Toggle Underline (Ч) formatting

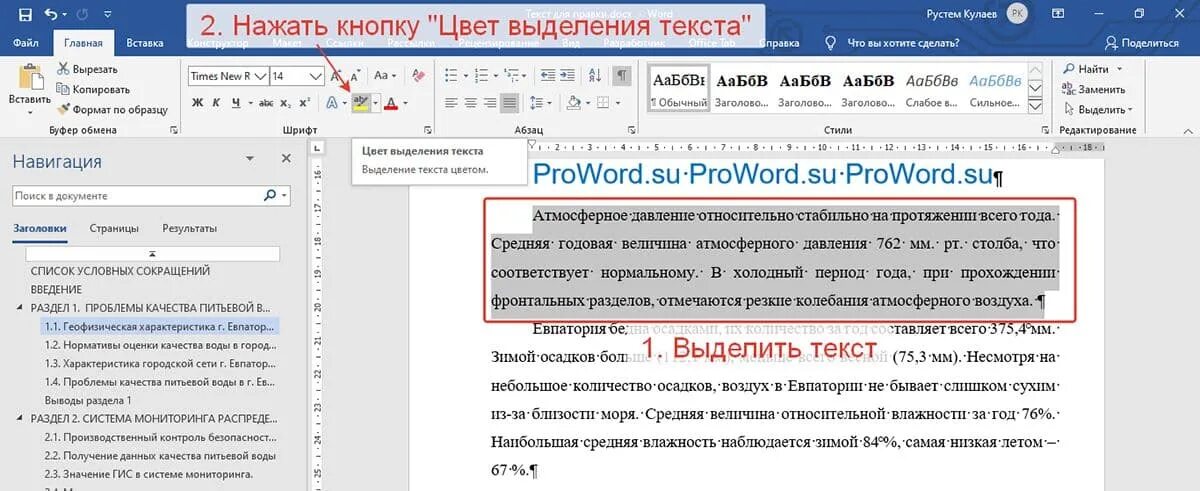tap(237, 102)
